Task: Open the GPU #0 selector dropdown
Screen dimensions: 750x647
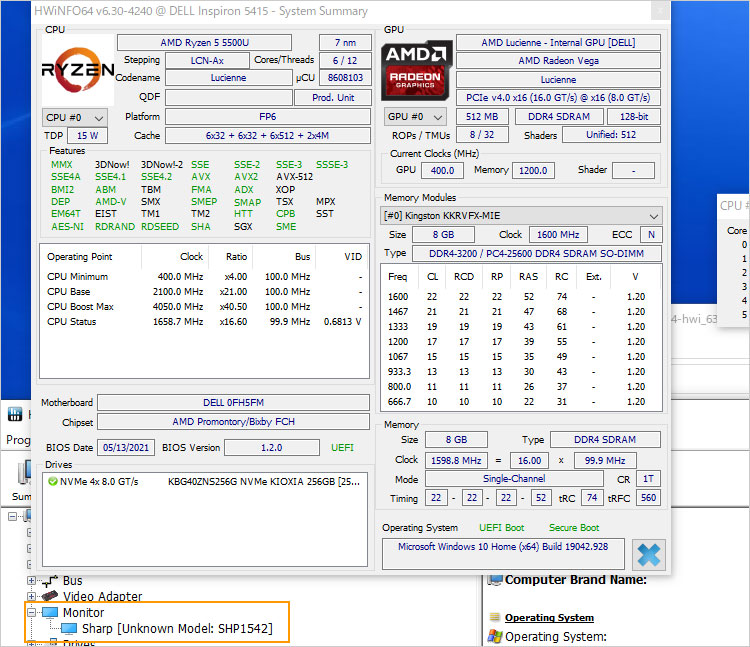Action: (x=415, y=117)
